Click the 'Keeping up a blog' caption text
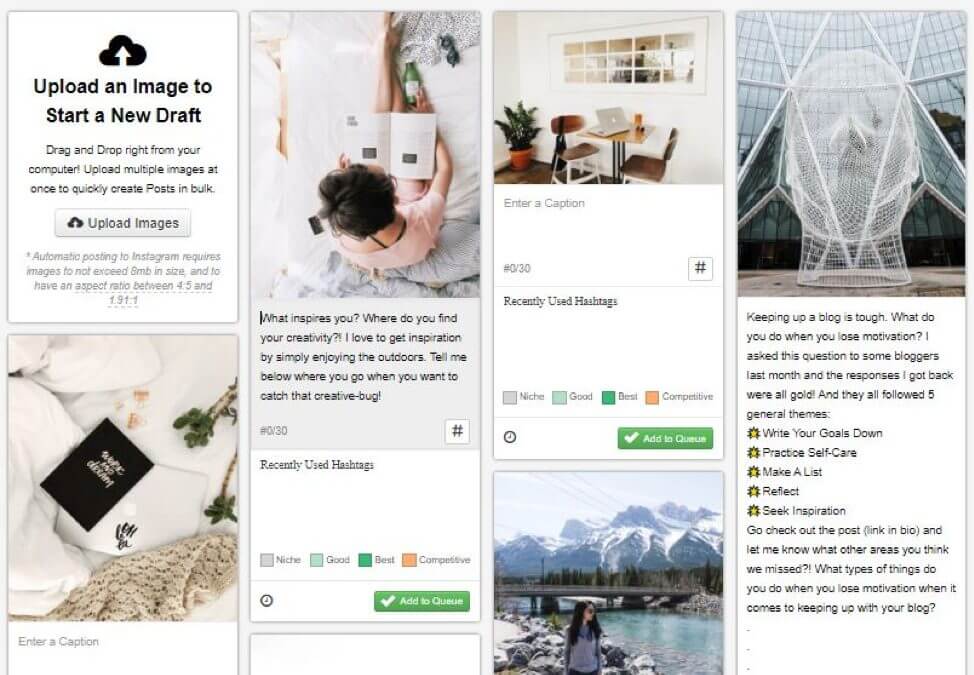Screen dimensions: 974x675 (851, 462)
